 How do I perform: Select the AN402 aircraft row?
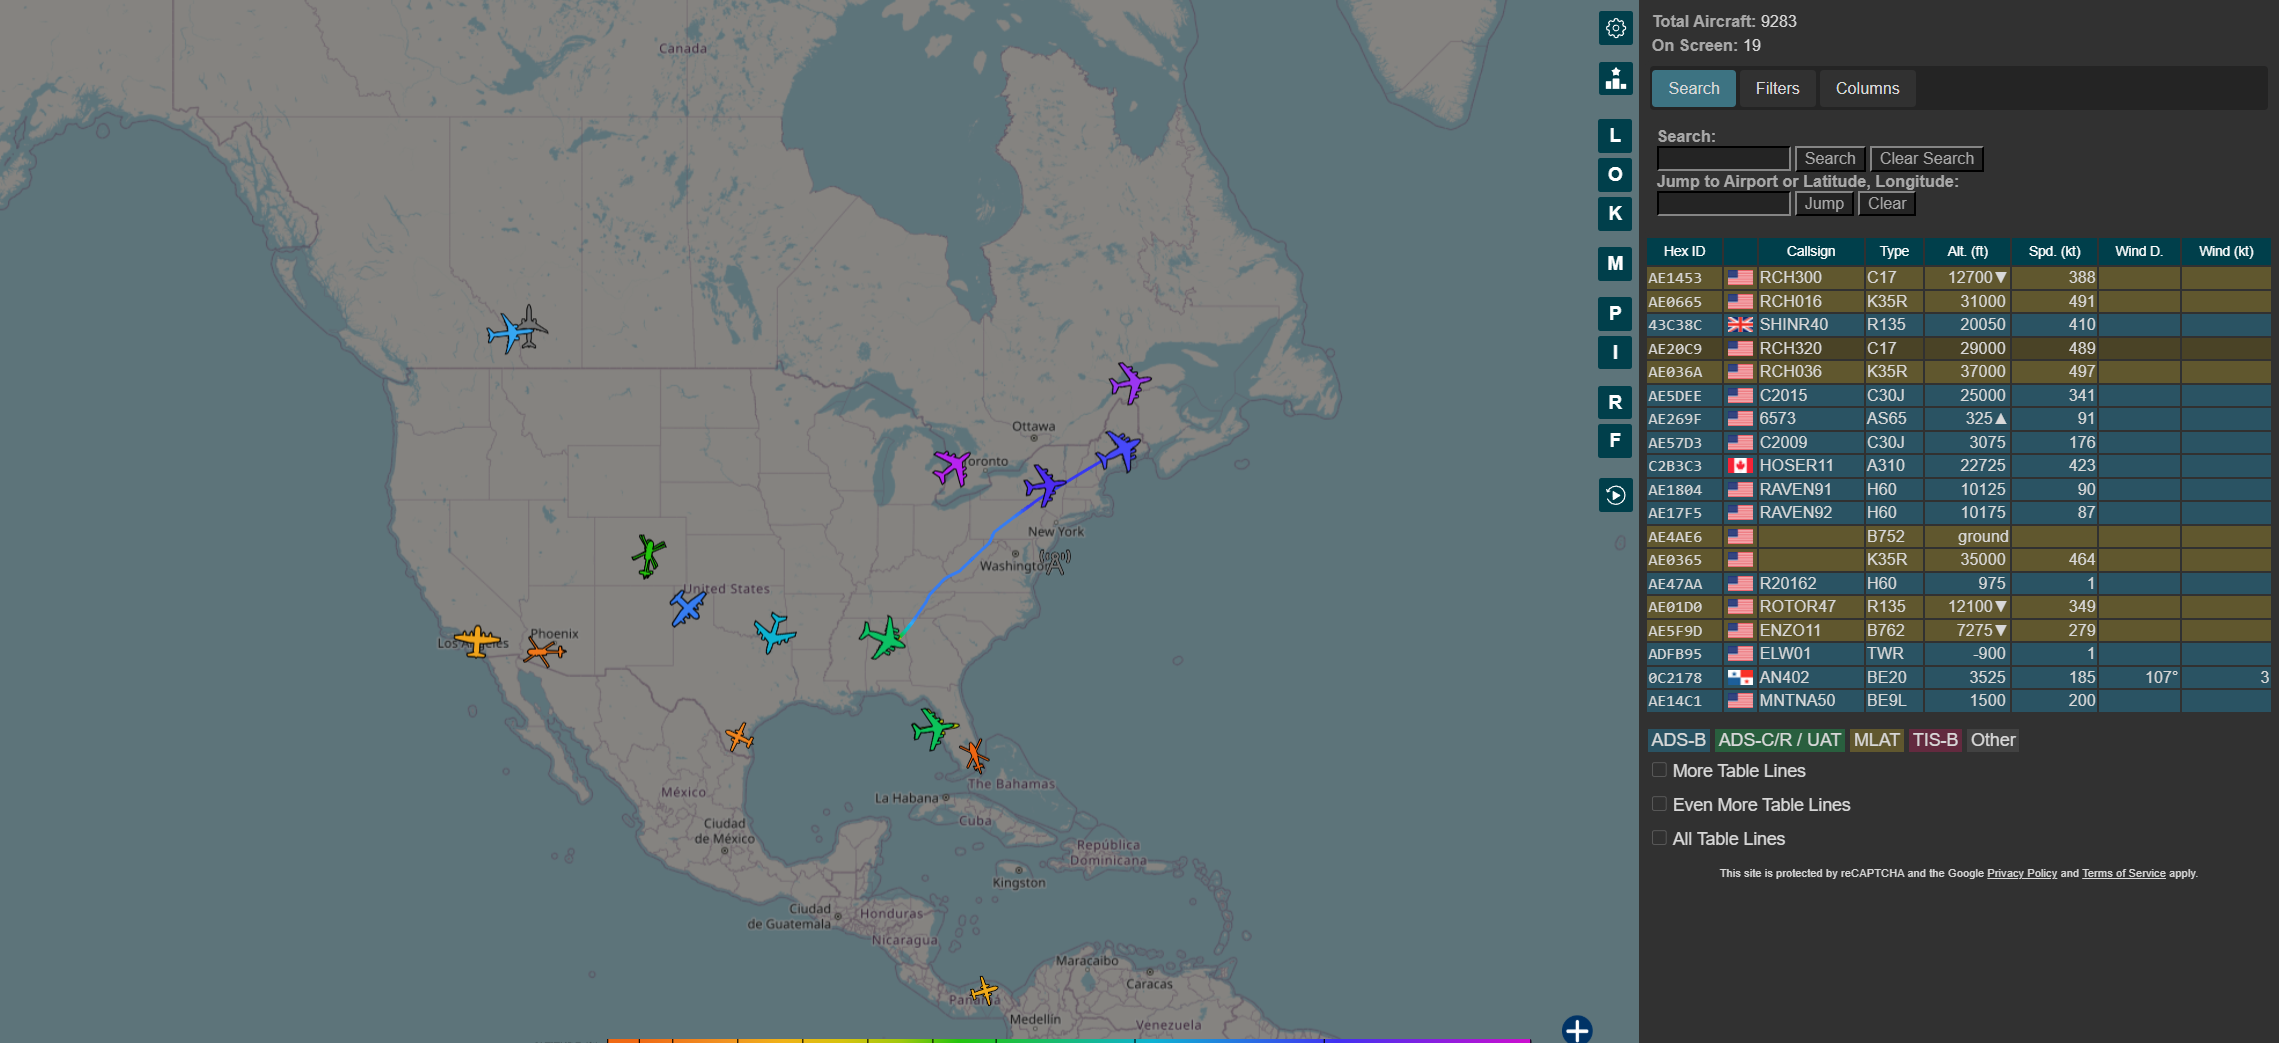[1958, 677]
